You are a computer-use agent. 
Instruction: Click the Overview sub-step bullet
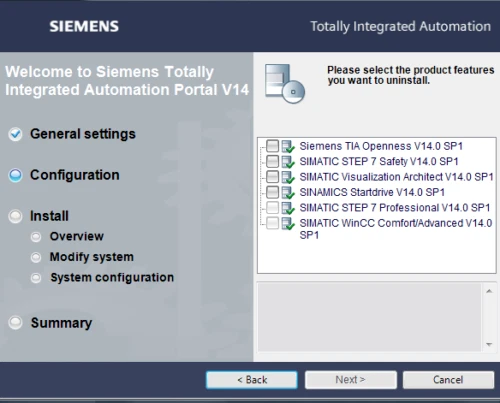(x=36, y=237)
